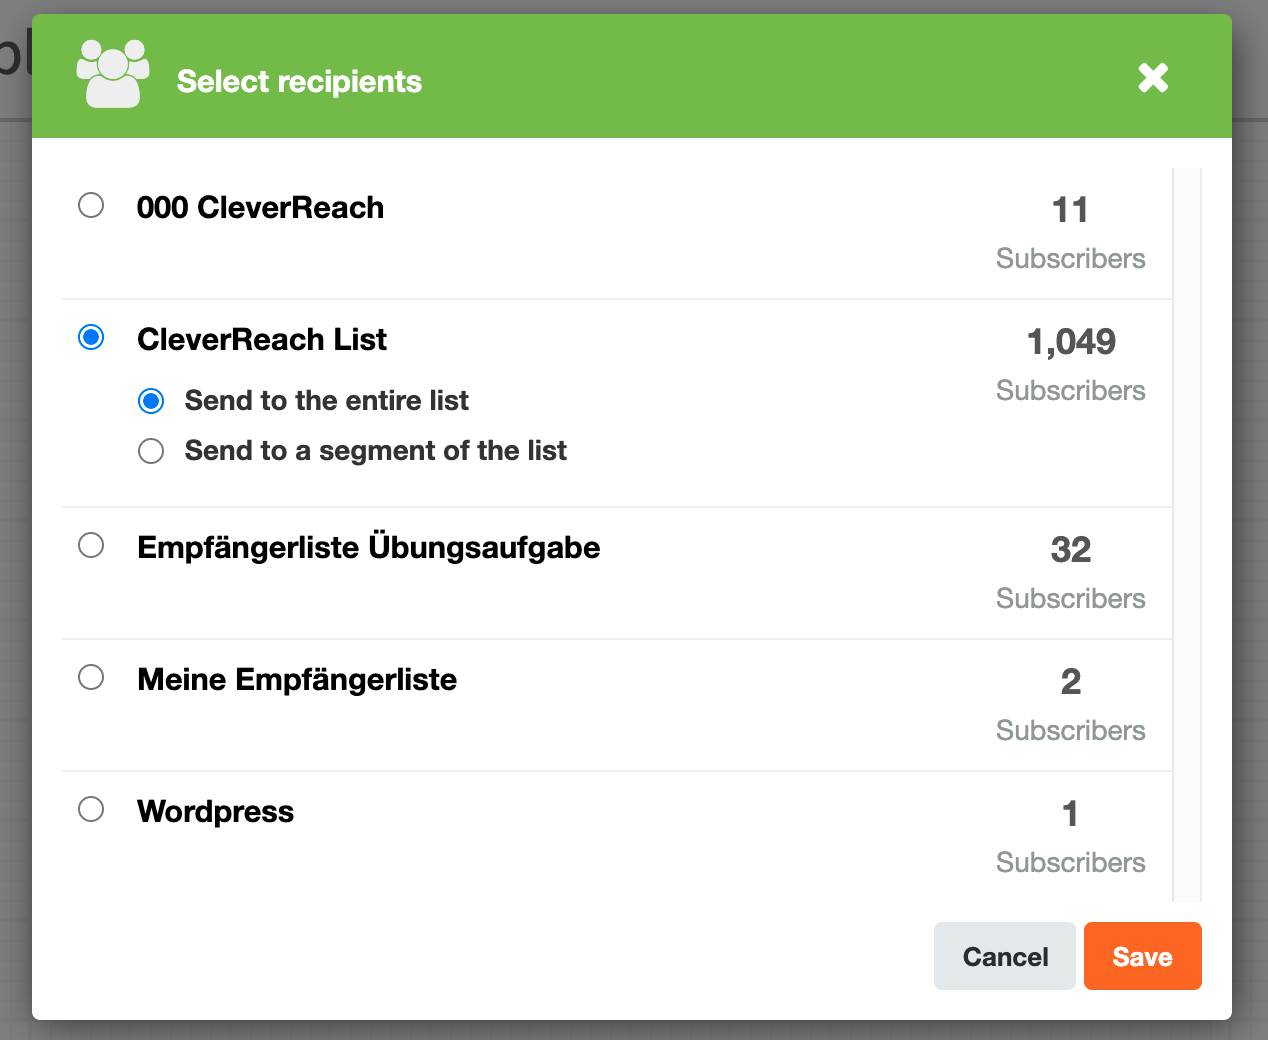Click the Meine Empfängerliste list name
The image size is (1268, 1040).
coord(297,679)
